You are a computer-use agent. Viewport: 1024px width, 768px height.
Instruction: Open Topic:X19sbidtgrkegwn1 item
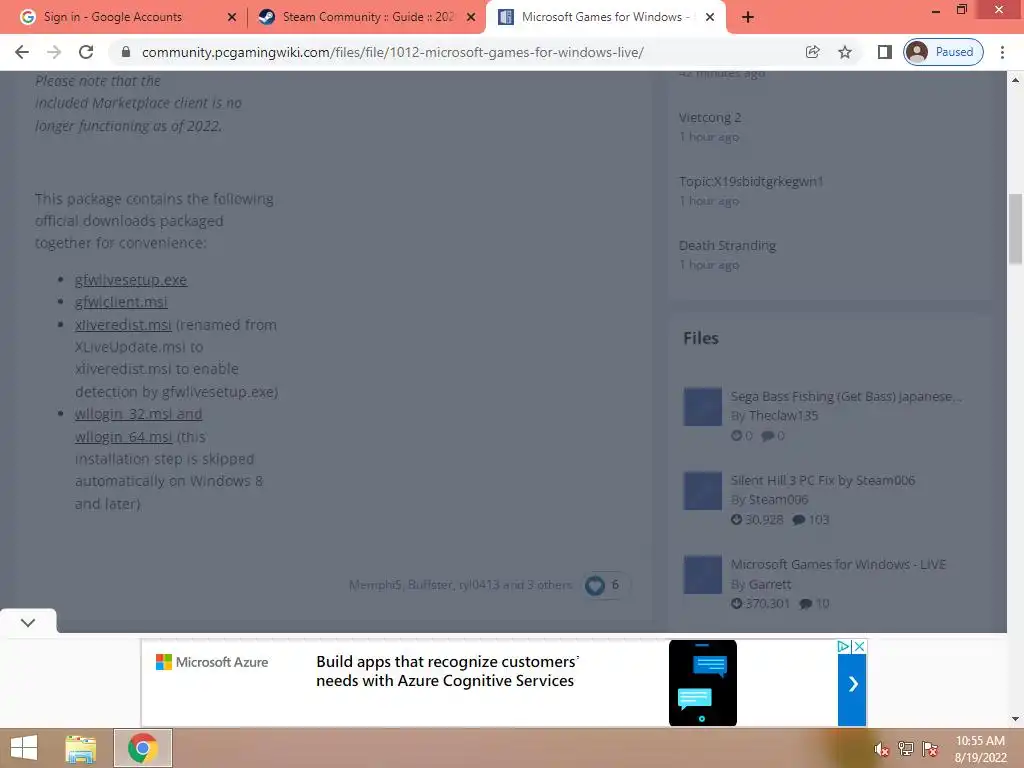point(751,181)
